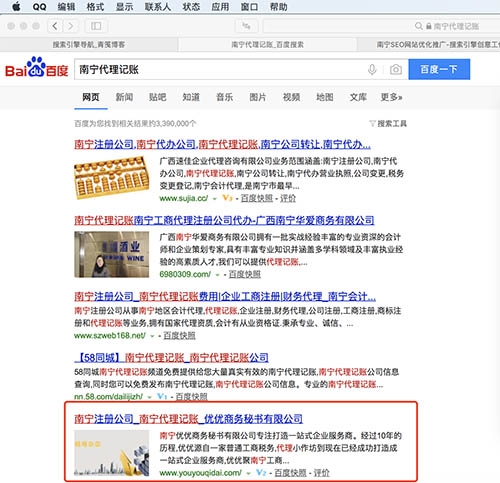Click the abacus thumbnail in the first result
This screenshot has height=483, width=500.
112,178
